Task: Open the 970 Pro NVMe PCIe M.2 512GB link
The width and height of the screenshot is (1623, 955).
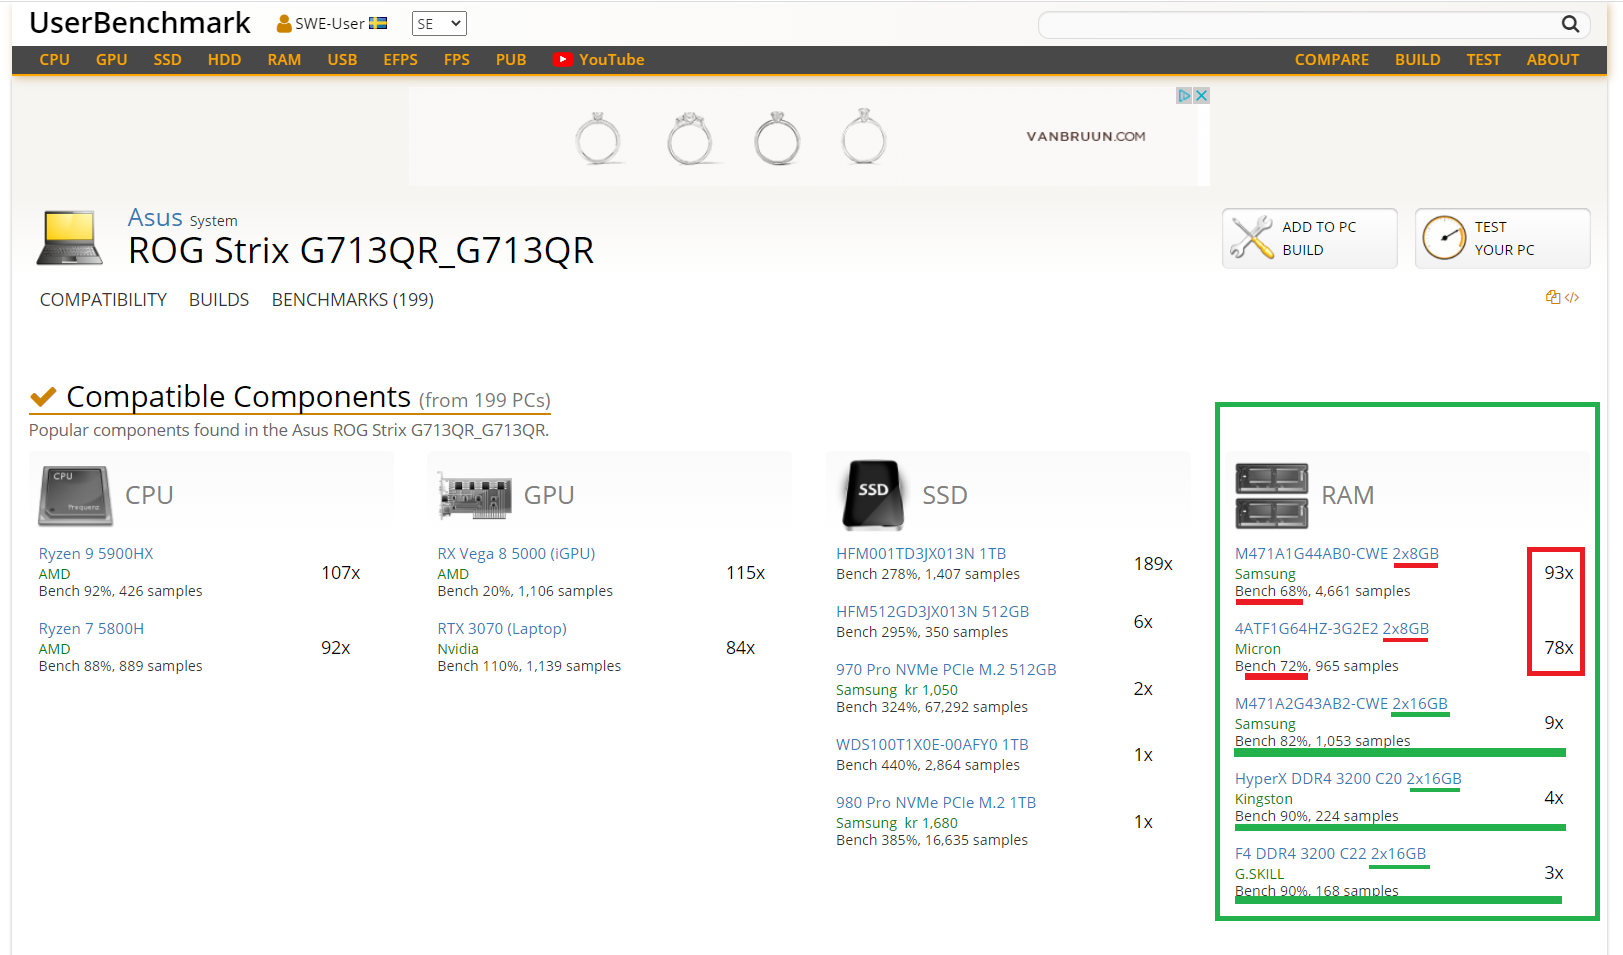Action: pos(946,670)
